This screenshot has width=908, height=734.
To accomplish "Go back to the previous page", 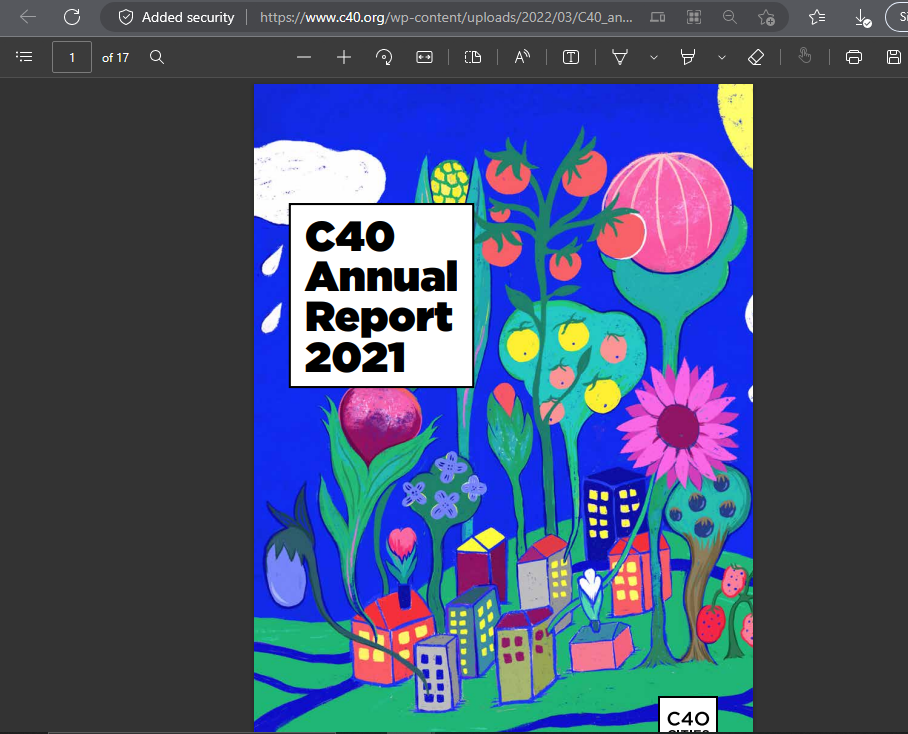I will [28, 17].
